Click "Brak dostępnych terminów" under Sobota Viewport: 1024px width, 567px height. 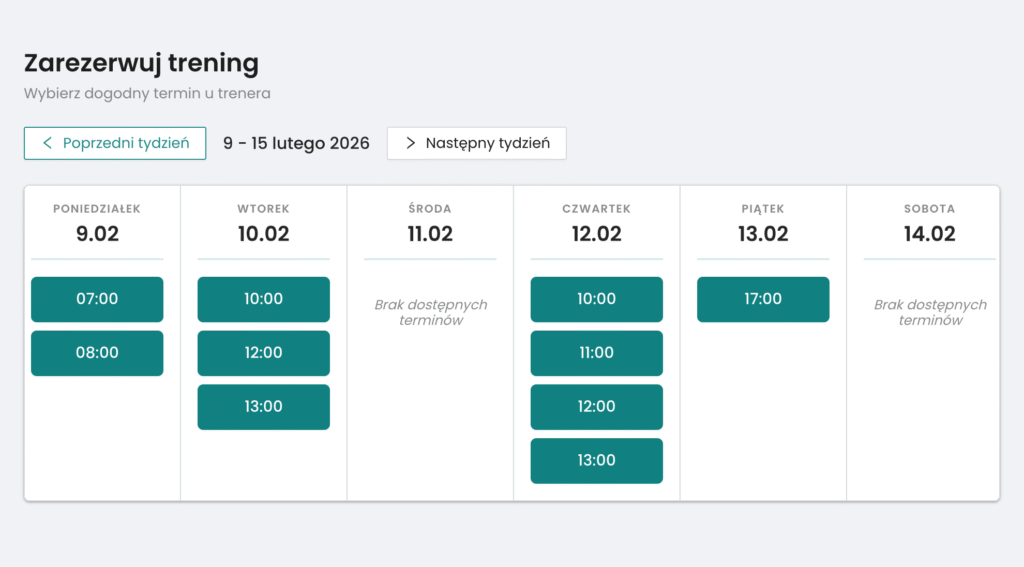pos(930,312)
